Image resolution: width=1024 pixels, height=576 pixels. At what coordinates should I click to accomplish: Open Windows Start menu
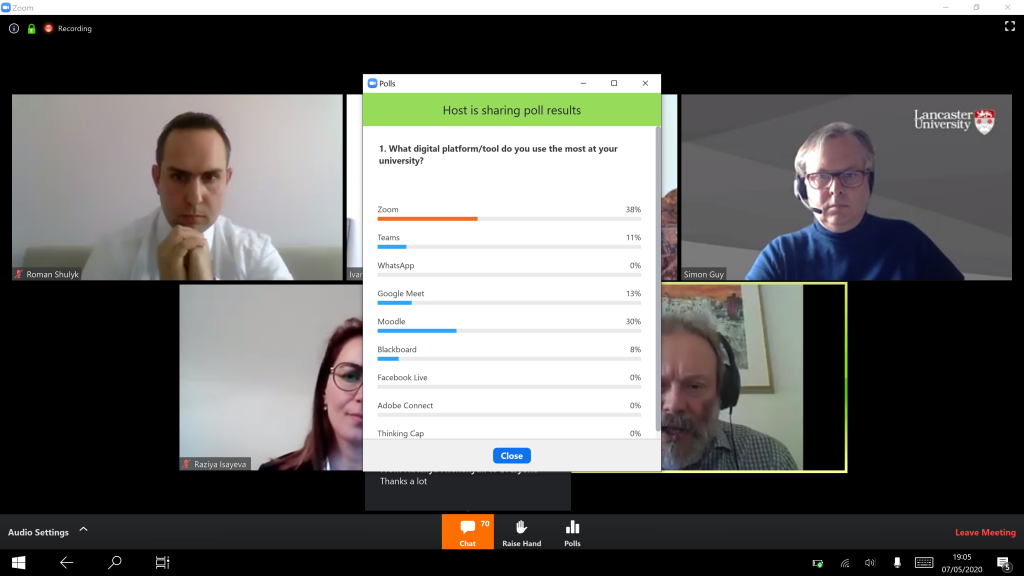tap(18, 562)
